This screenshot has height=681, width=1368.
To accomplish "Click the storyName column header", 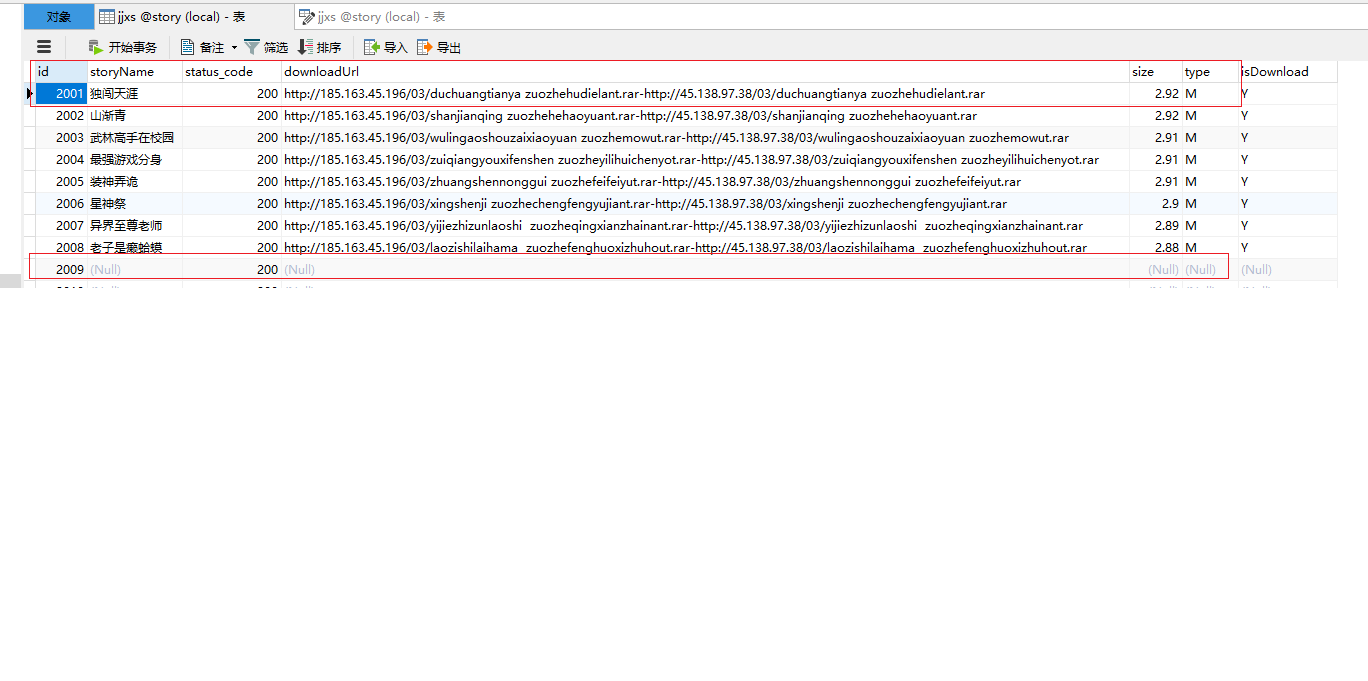I will coord(134,71).
